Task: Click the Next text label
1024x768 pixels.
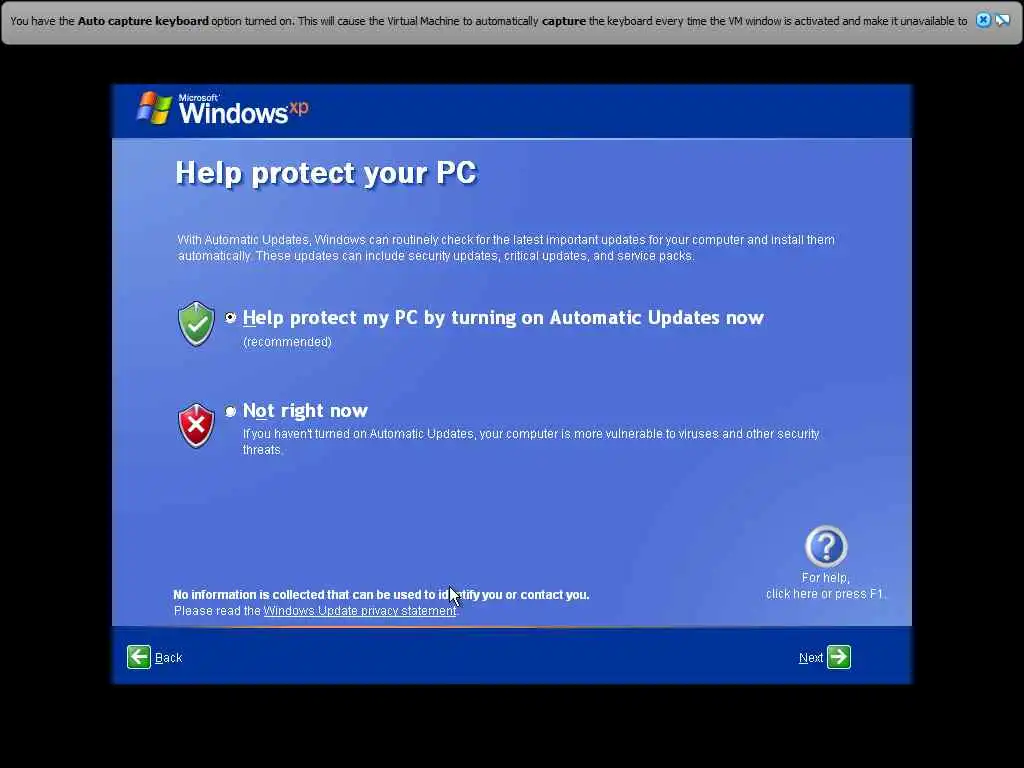Action: tap(810, 658)
